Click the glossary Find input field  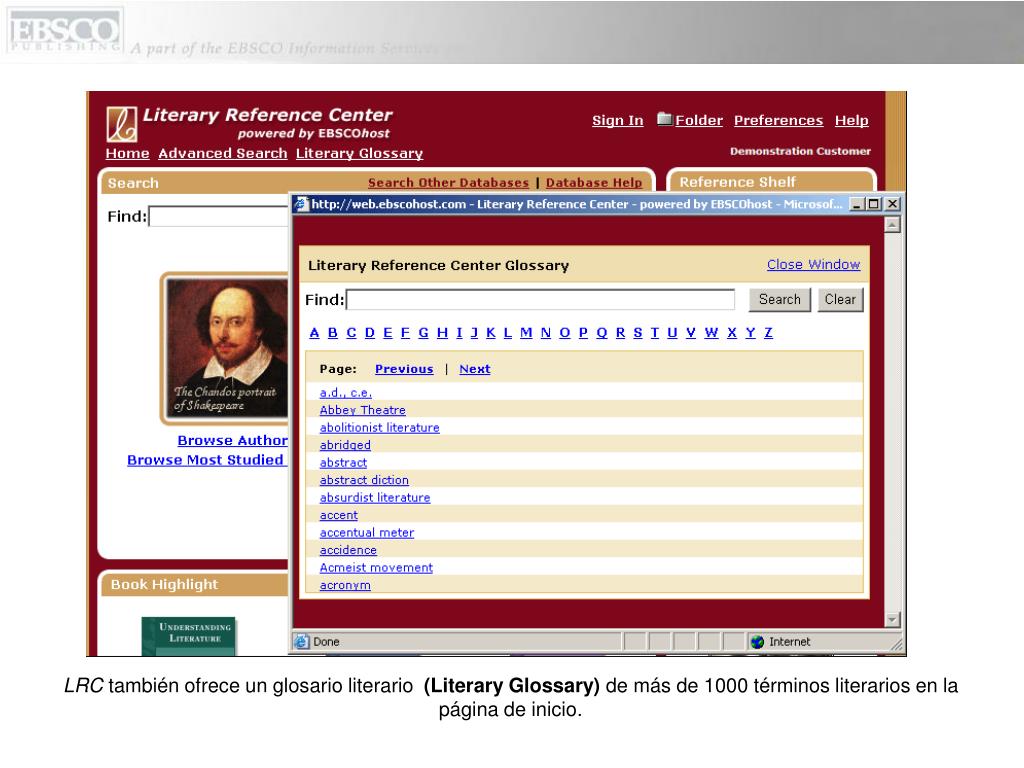pos(540,300)
